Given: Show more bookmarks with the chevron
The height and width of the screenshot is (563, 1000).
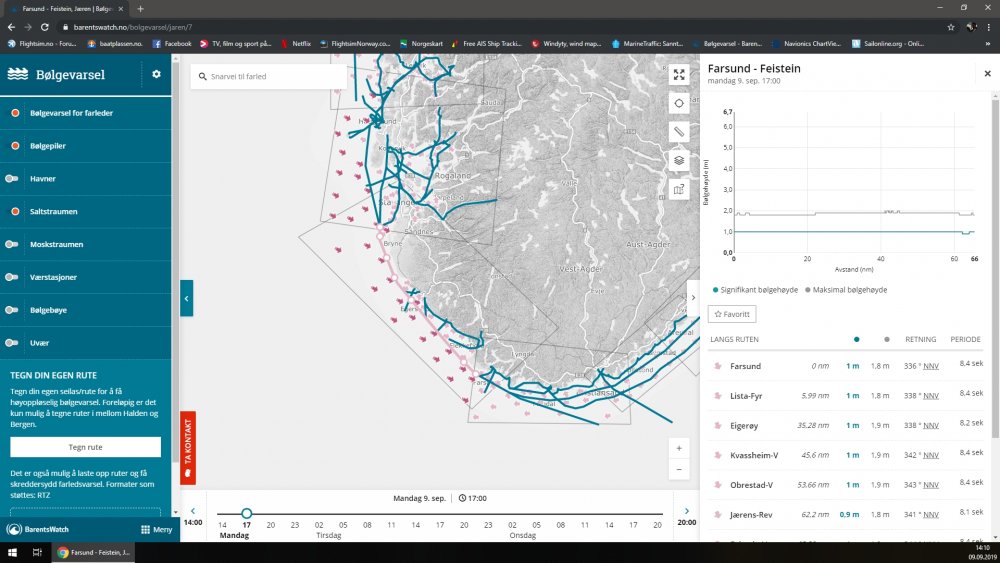Looking at the screenshot, I should tap(988, 44).
